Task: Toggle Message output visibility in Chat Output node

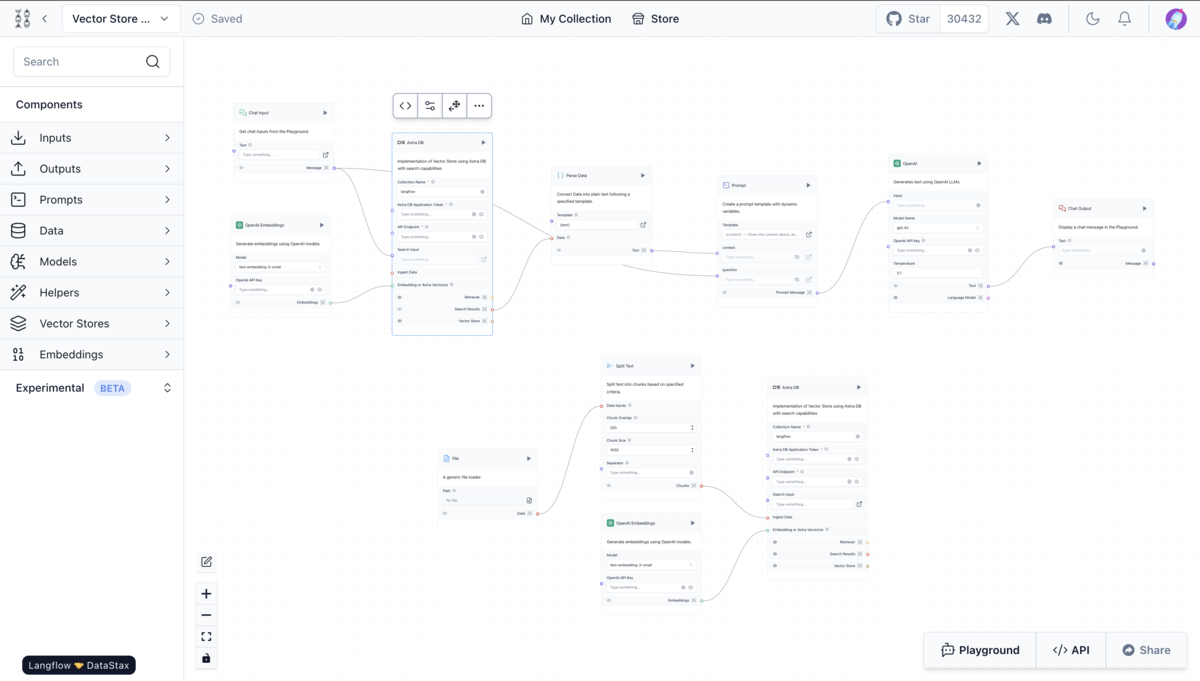Action: point(1062,264)
